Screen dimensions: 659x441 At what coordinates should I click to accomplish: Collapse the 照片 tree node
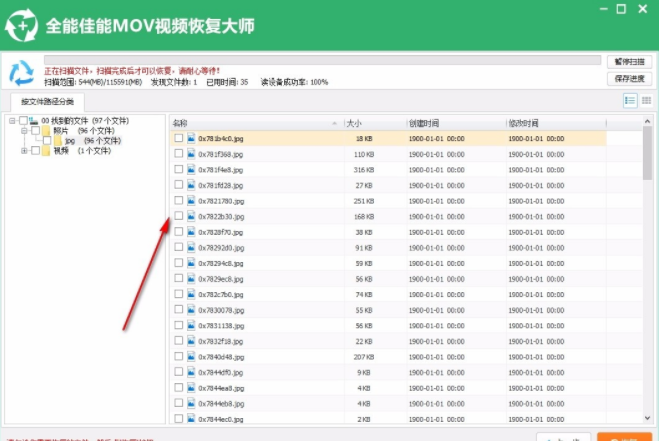click(24, 131)
